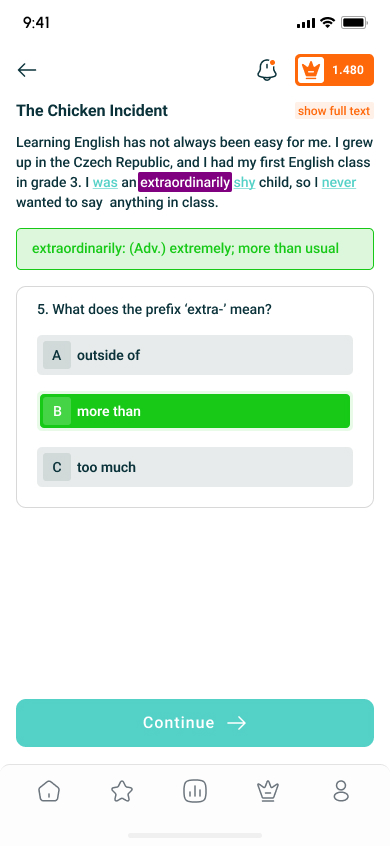Open the Profile person tab
Viewport: 391px width, 846px height.
pyautogui.click(x=341, y=792)
